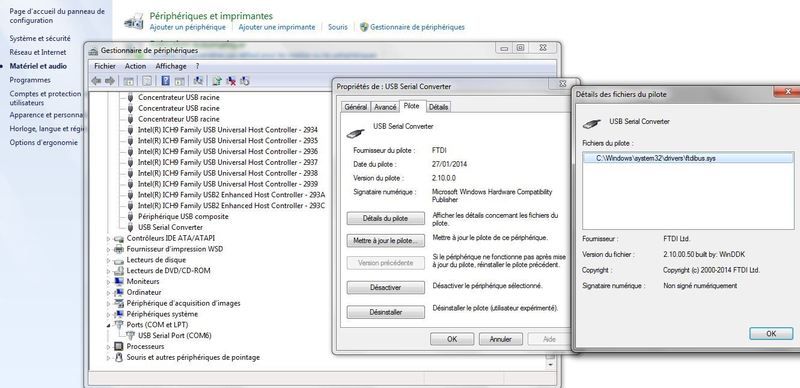Expand the Contrôleurs IDE ATA/ATAPI node
The height and width of the screenshot is (388, 800).
click(x=108, y=238)
